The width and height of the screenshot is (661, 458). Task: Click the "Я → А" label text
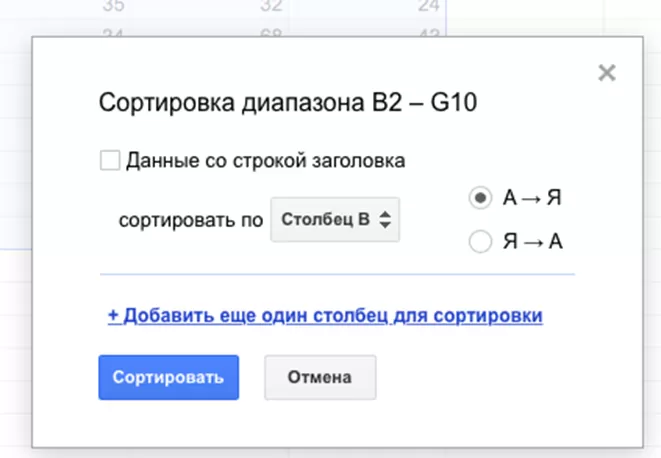[x=532, y=241]
